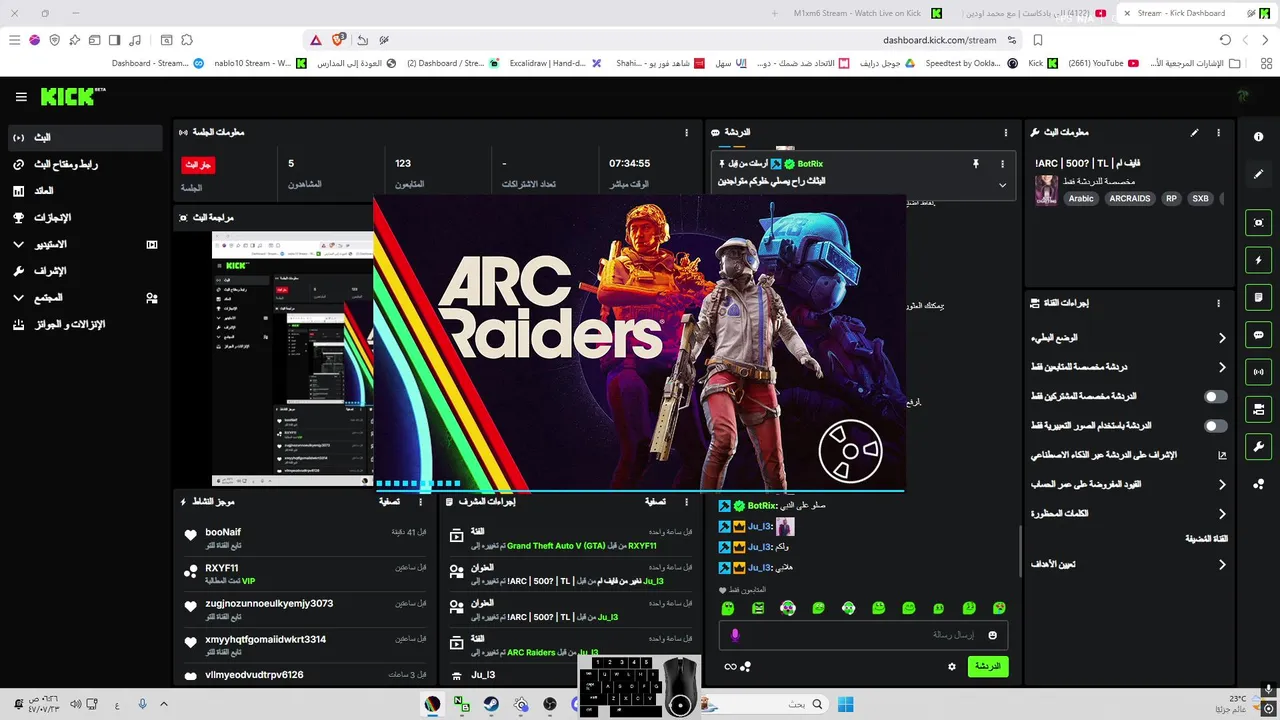This screenshot has width=1280, height=720.
Task: Open session info panel three-dot menu
Action: 686,132
